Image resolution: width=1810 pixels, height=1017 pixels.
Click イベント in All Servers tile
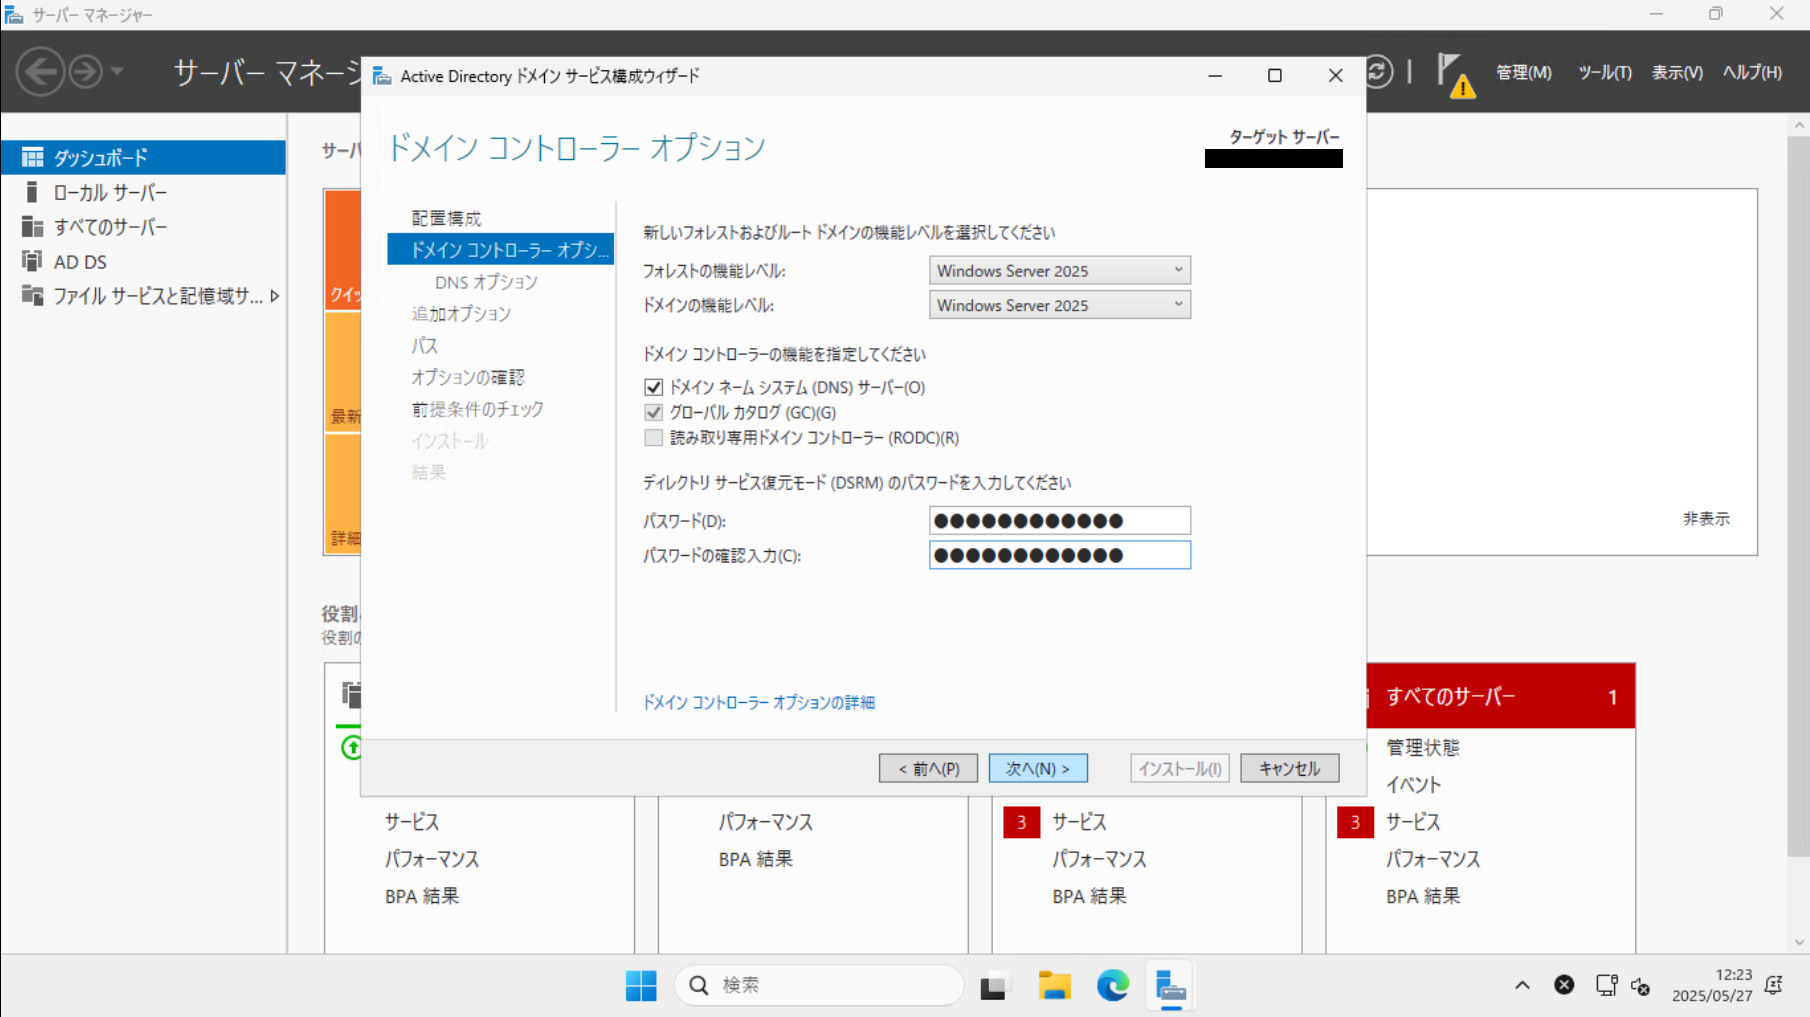(x=1413, y=785)
